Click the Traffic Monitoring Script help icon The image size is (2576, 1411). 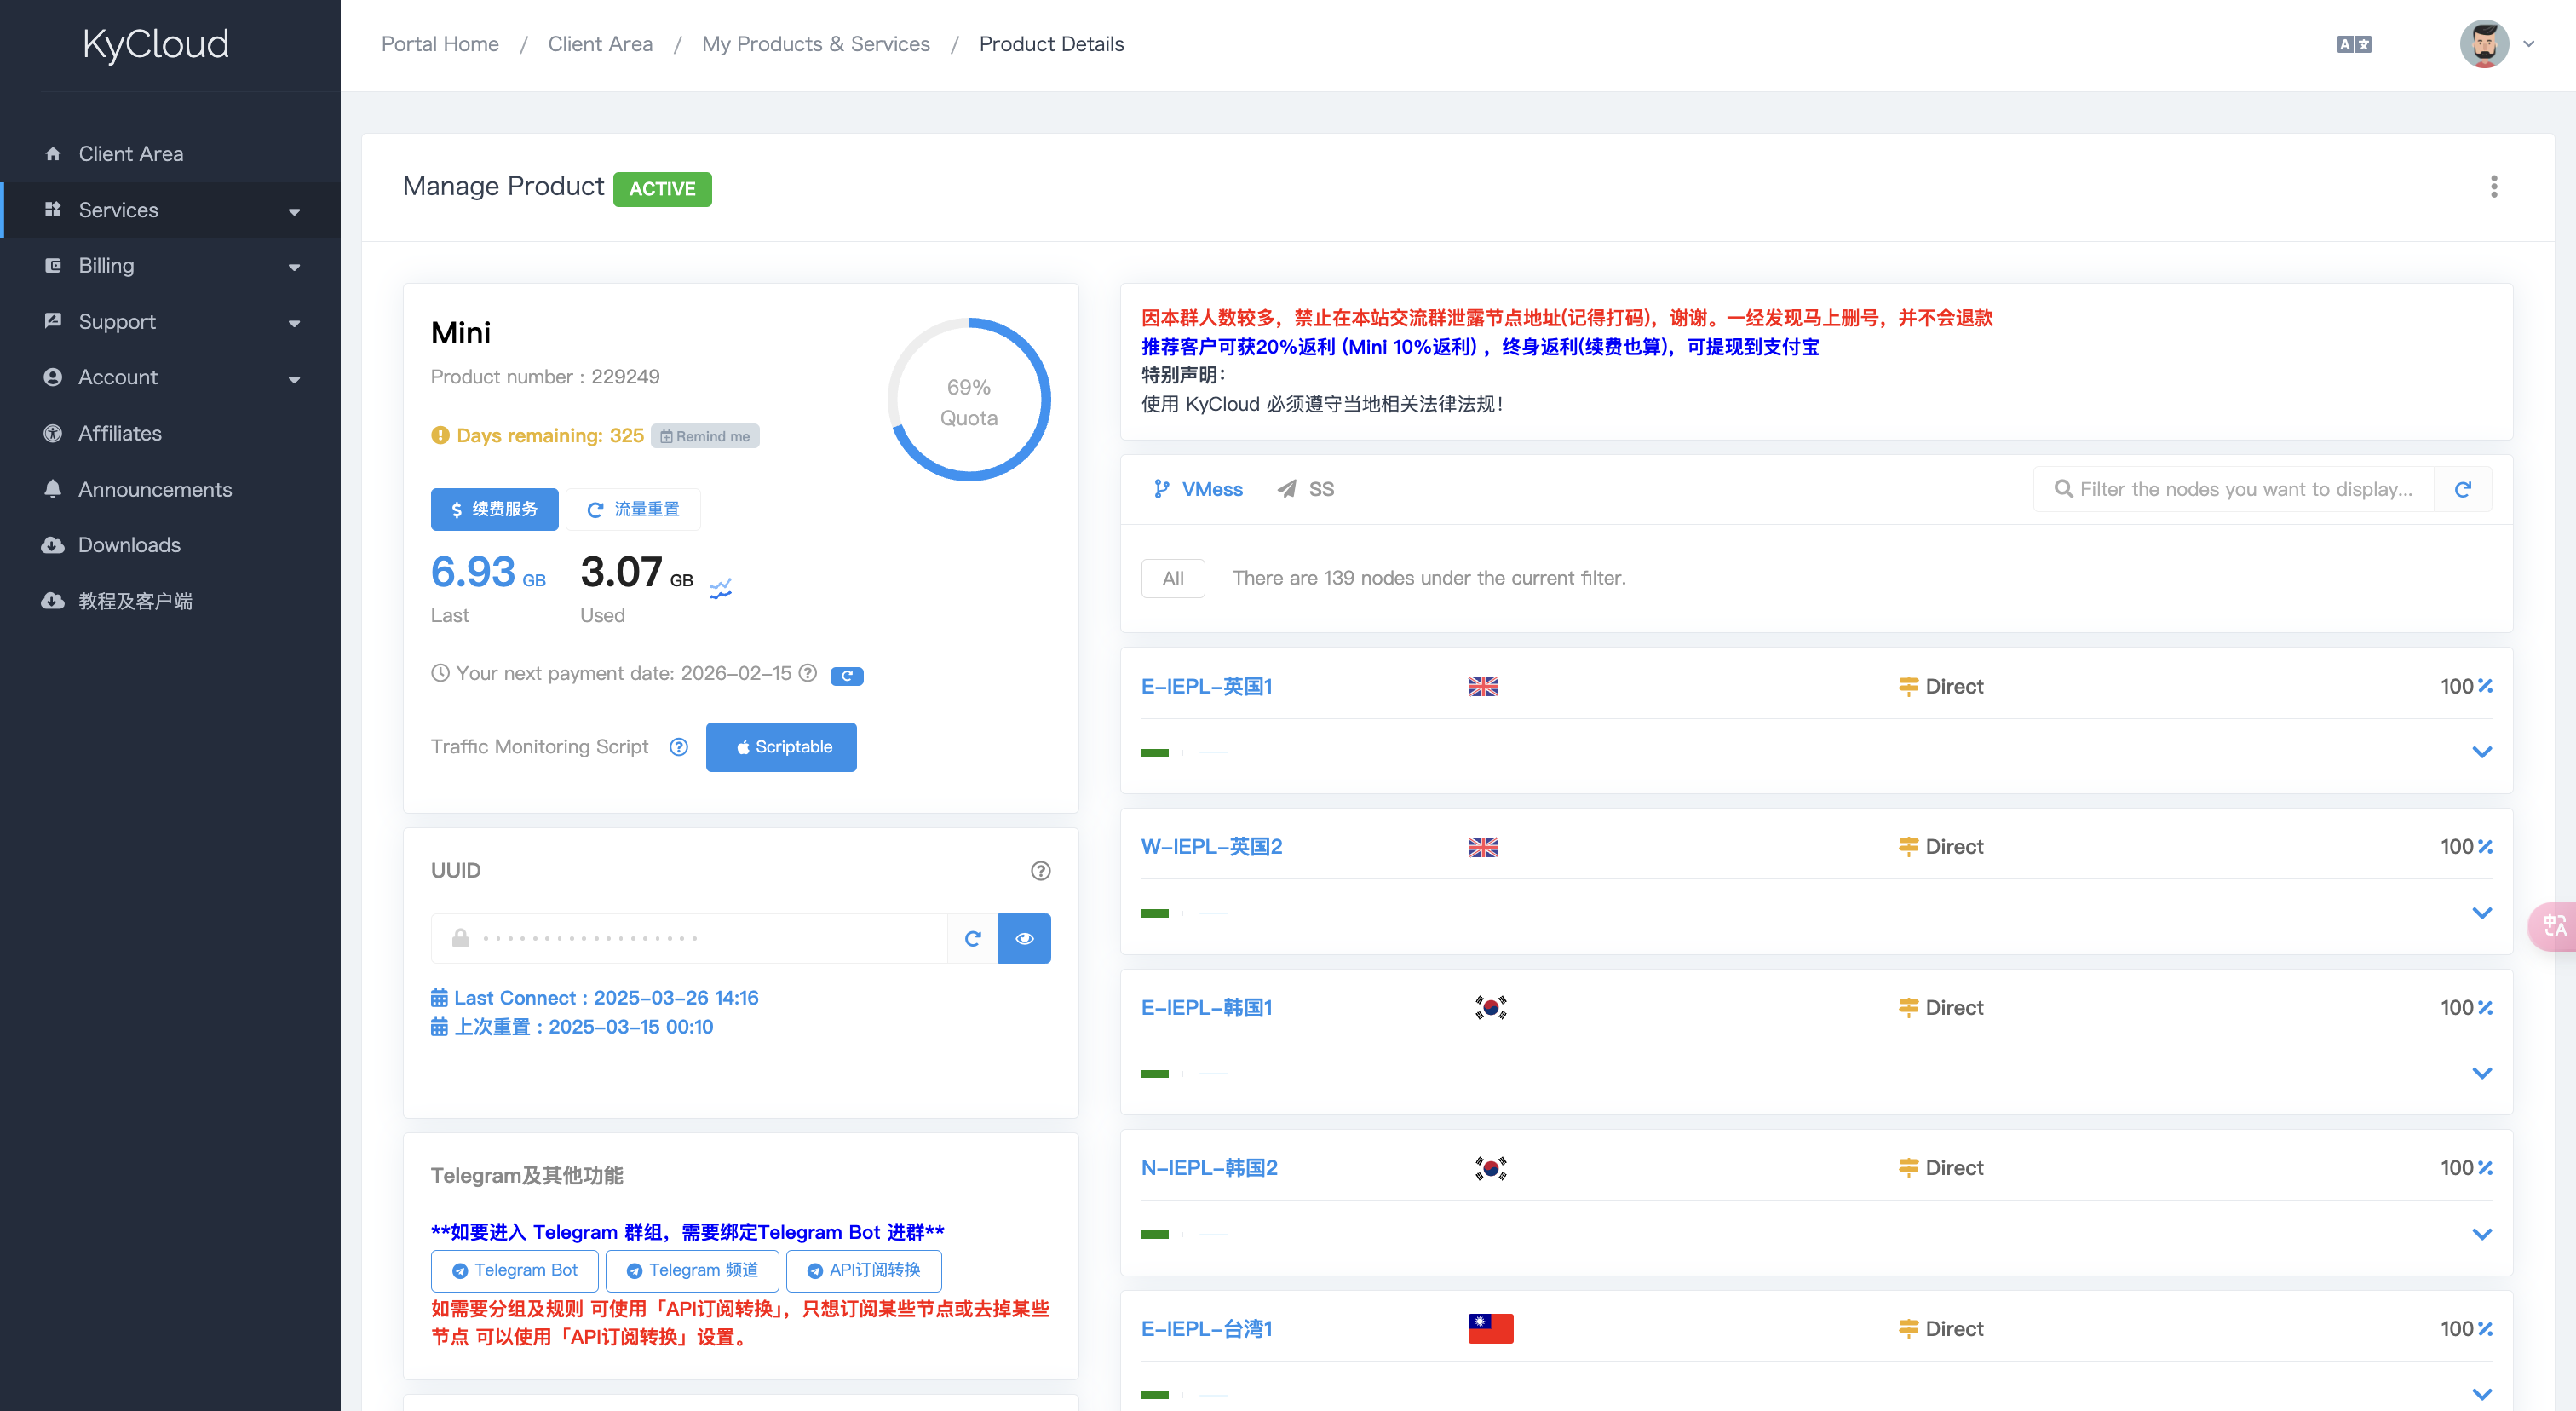point(679,747)
